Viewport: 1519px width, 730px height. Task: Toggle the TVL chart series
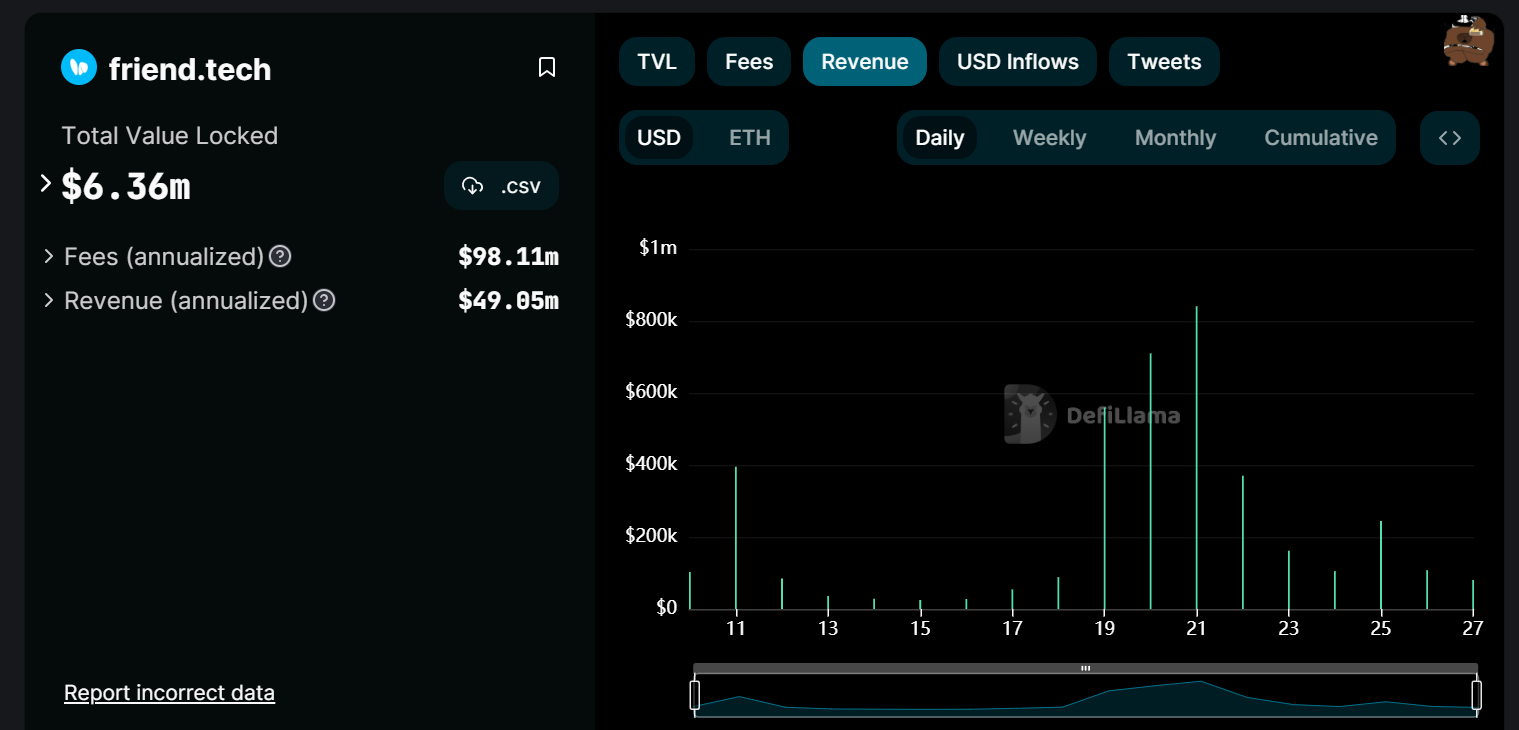(x=657, y=62)
